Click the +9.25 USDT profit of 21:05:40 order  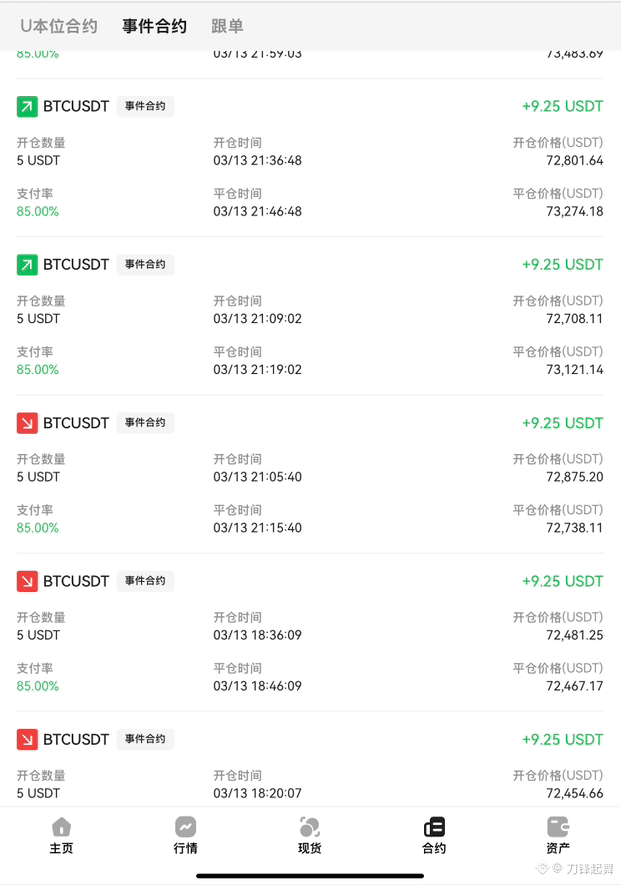point(562,423)
